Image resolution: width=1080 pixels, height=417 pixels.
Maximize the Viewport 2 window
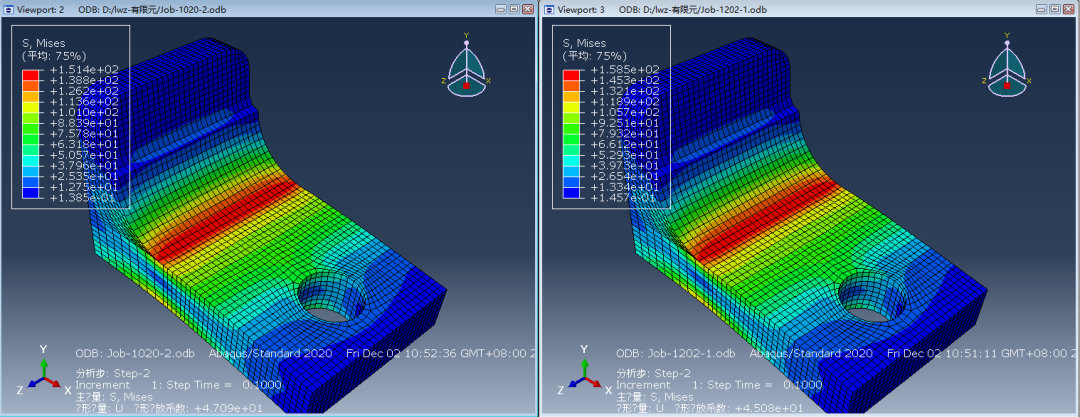tap(514, 9)
